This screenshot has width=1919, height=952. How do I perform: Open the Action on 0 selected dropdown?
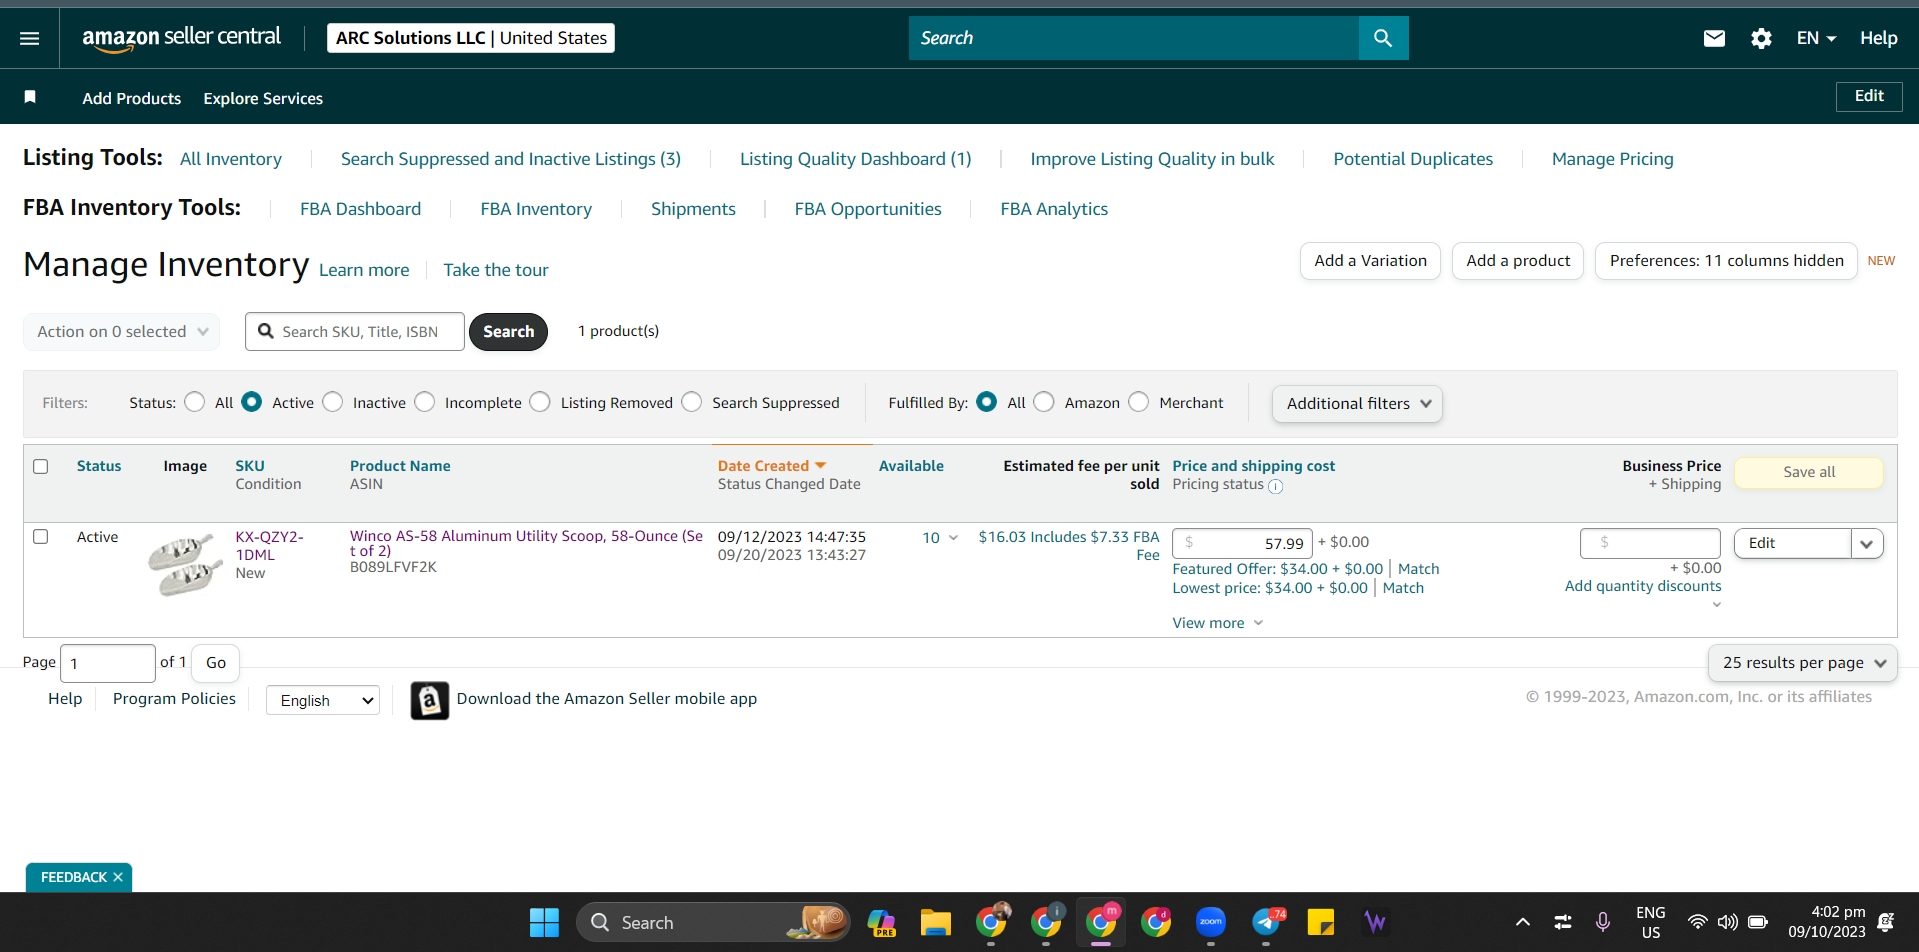click(122, 332)
